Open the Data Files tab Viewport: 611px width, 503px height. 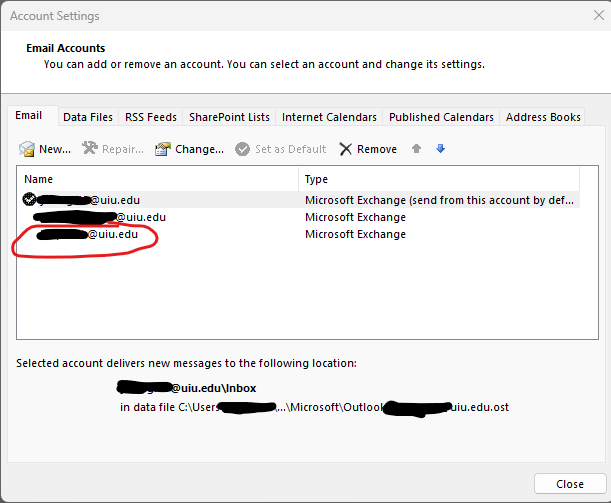point(88,117)
